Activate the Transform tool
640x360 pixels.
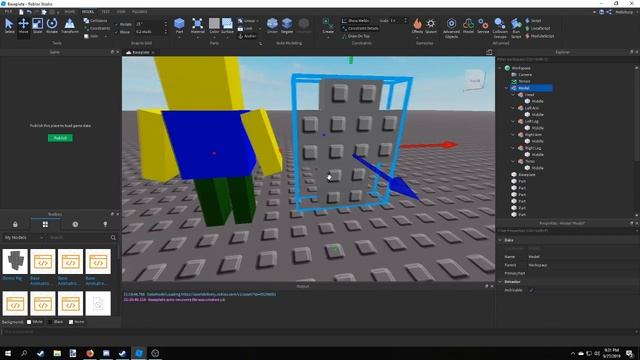coord(69,26)
